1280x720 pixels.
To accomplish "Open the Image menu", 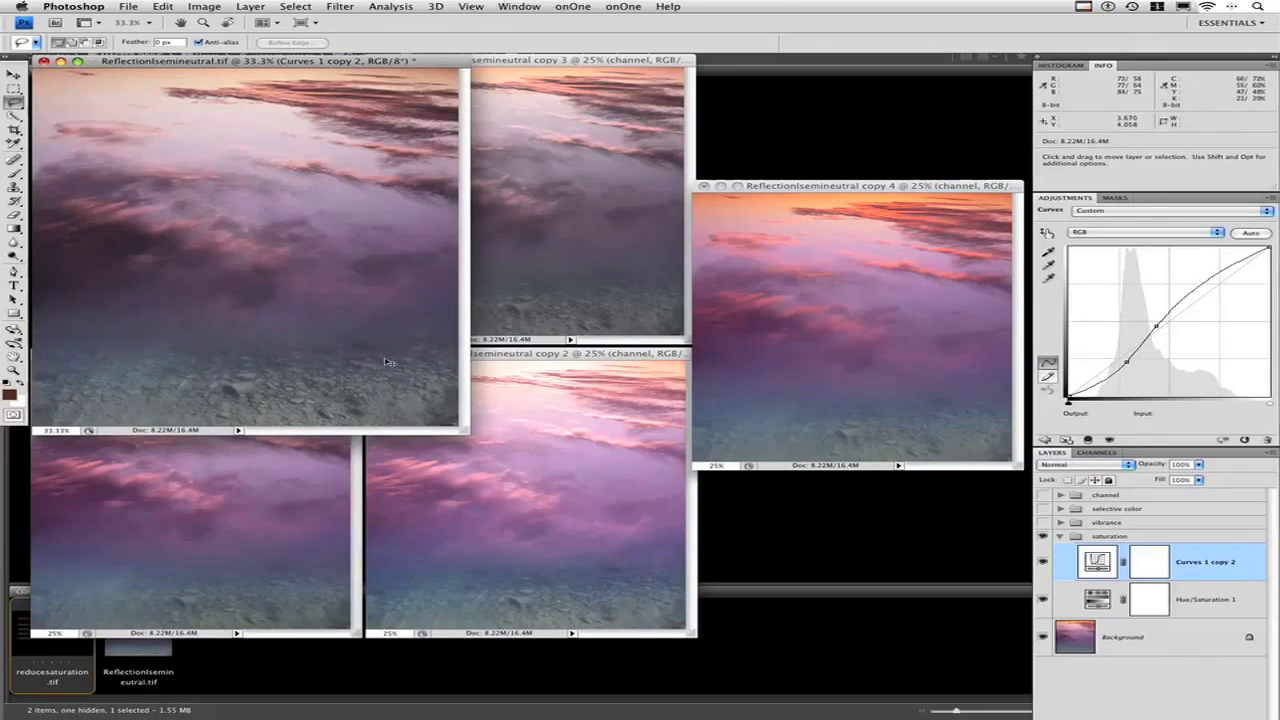I will (x=204, y=6).
